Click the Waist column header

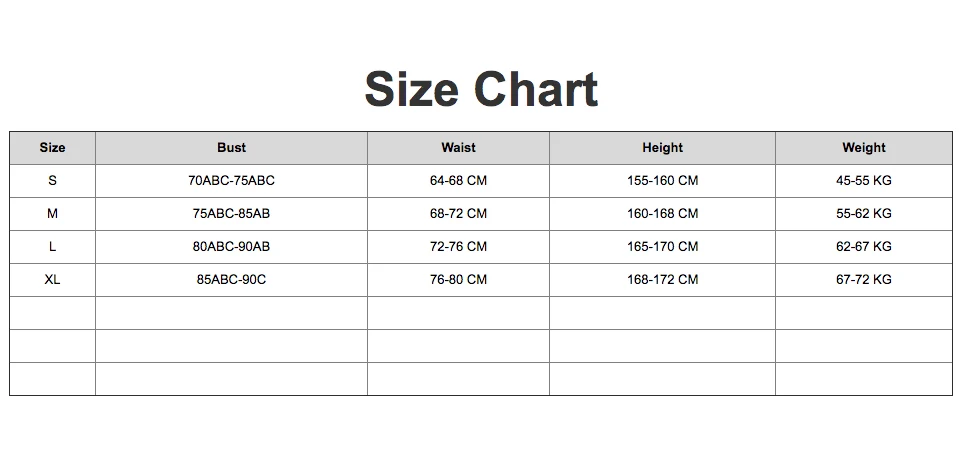pyautogui.click(x=458, y=147)
